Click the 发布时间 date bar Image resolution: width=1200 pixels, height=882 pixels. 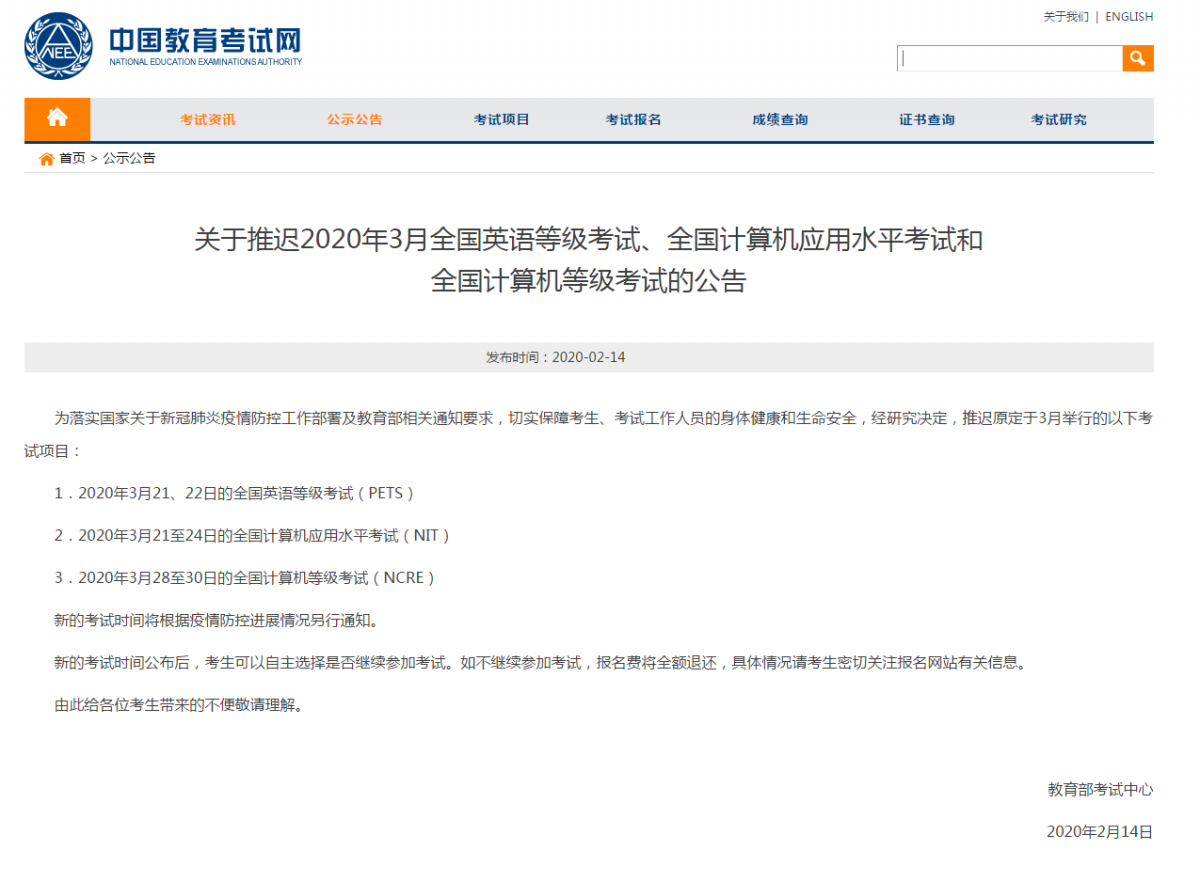pyautogui.click(x=588, y=357)
